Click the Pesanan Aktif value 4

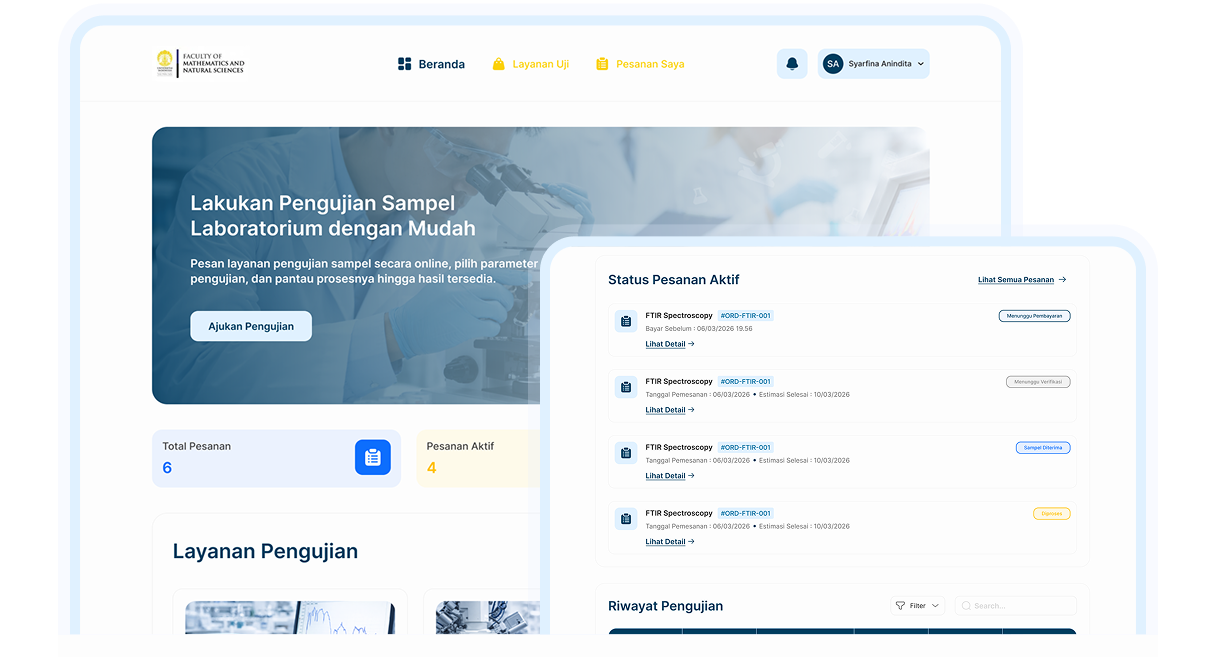(x=432, y=468)
